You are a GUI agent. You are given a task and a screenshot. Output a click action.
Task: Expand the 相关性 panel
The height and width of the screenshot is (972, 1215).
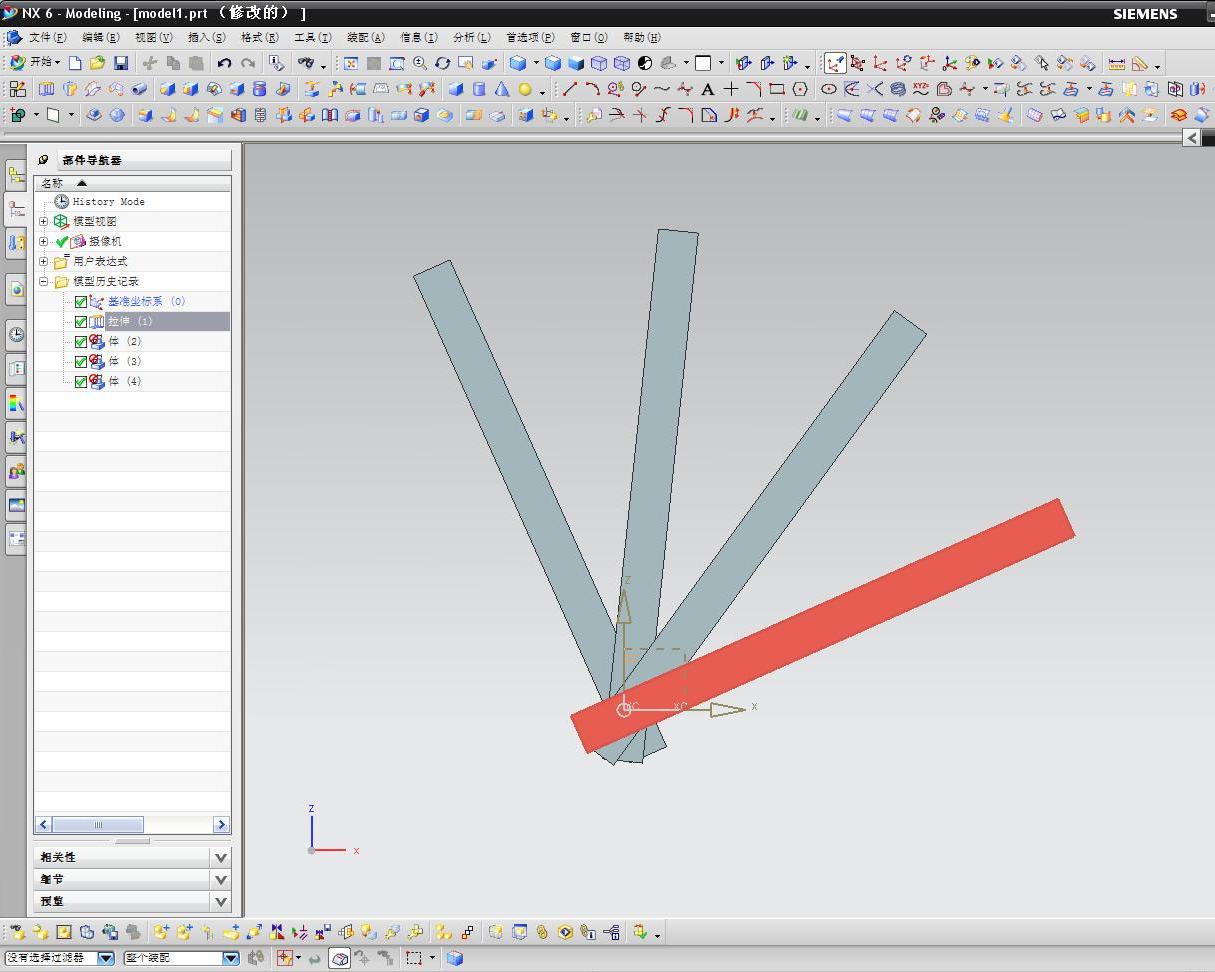tap(221, 857)
